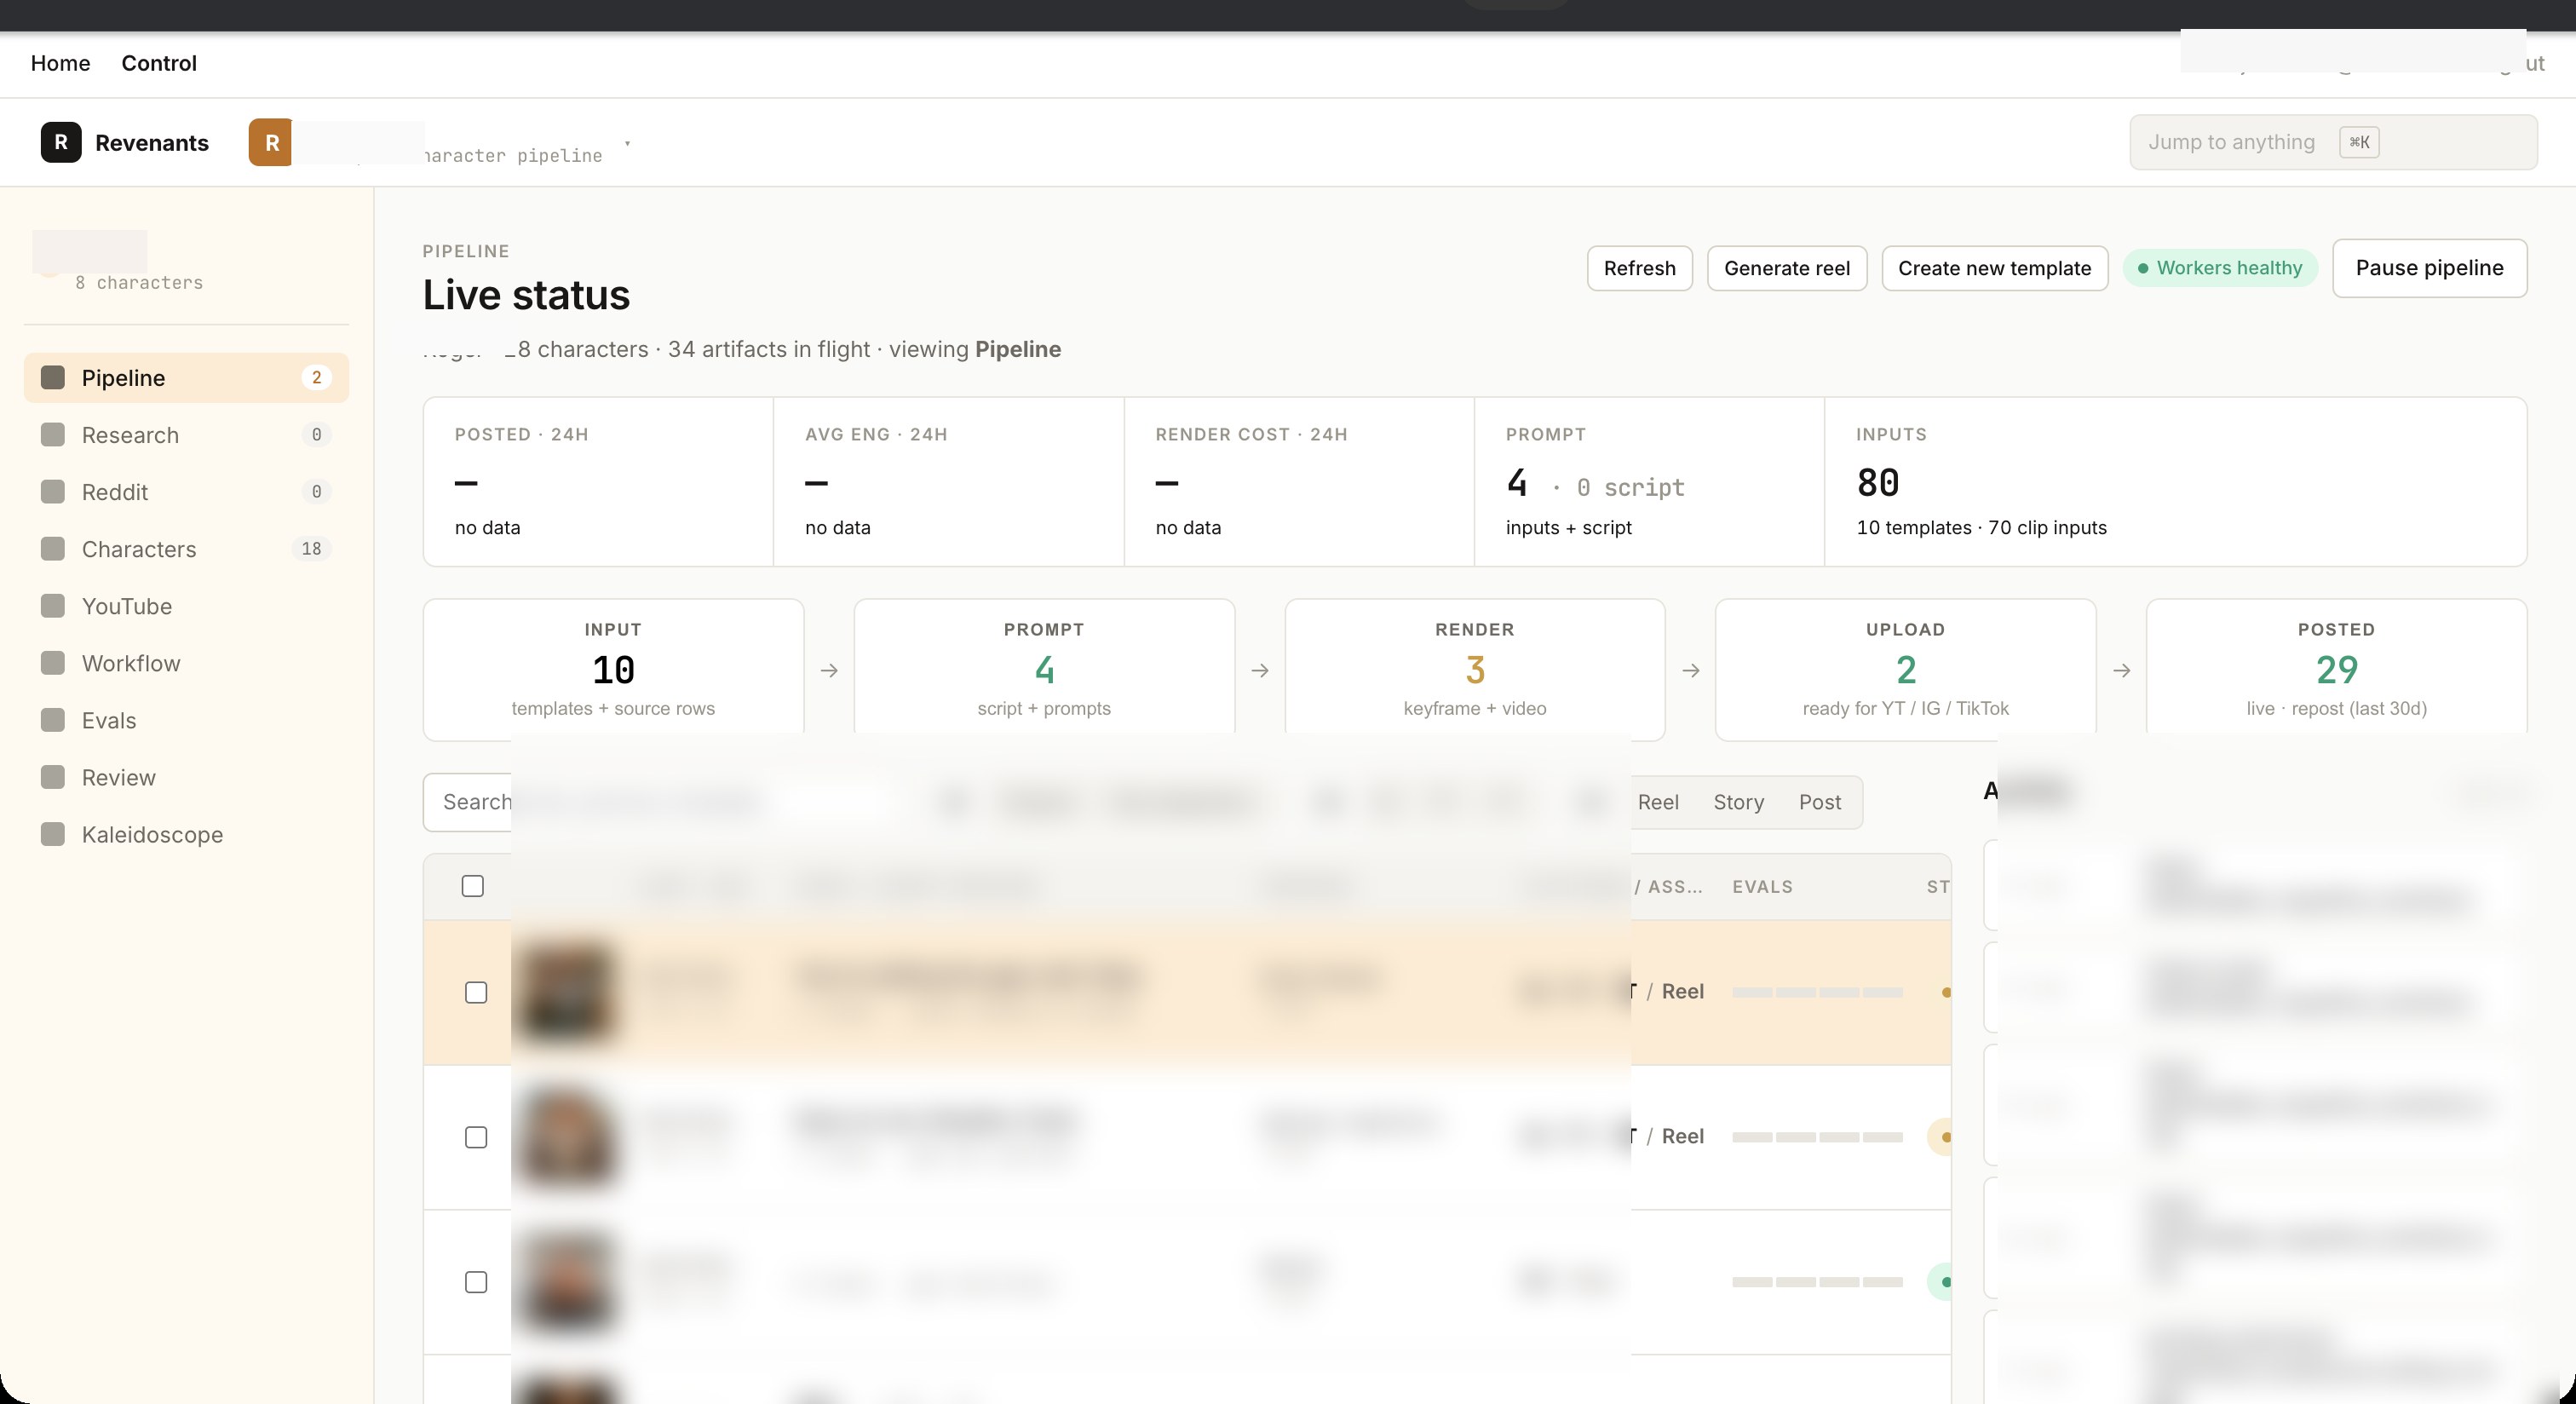Screen dimensions: 2576x1404
Task: Tick the checkbox in the third table row
Action: click(x=476, y=1282)
